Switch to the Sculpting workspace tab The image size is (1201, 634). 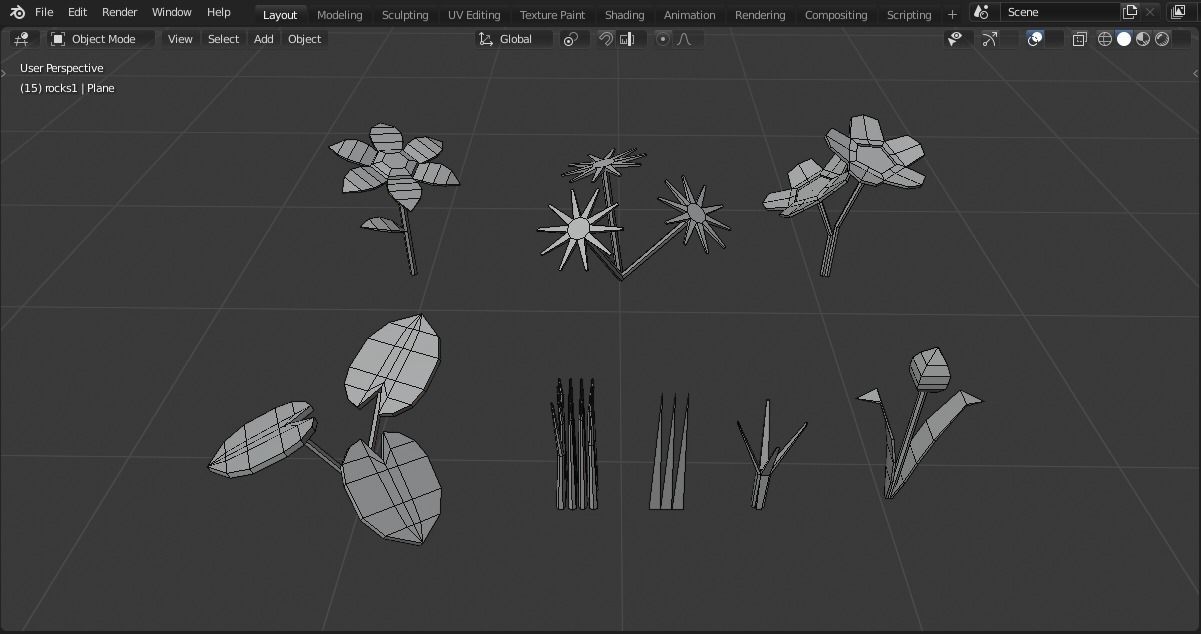coord(405,15)
